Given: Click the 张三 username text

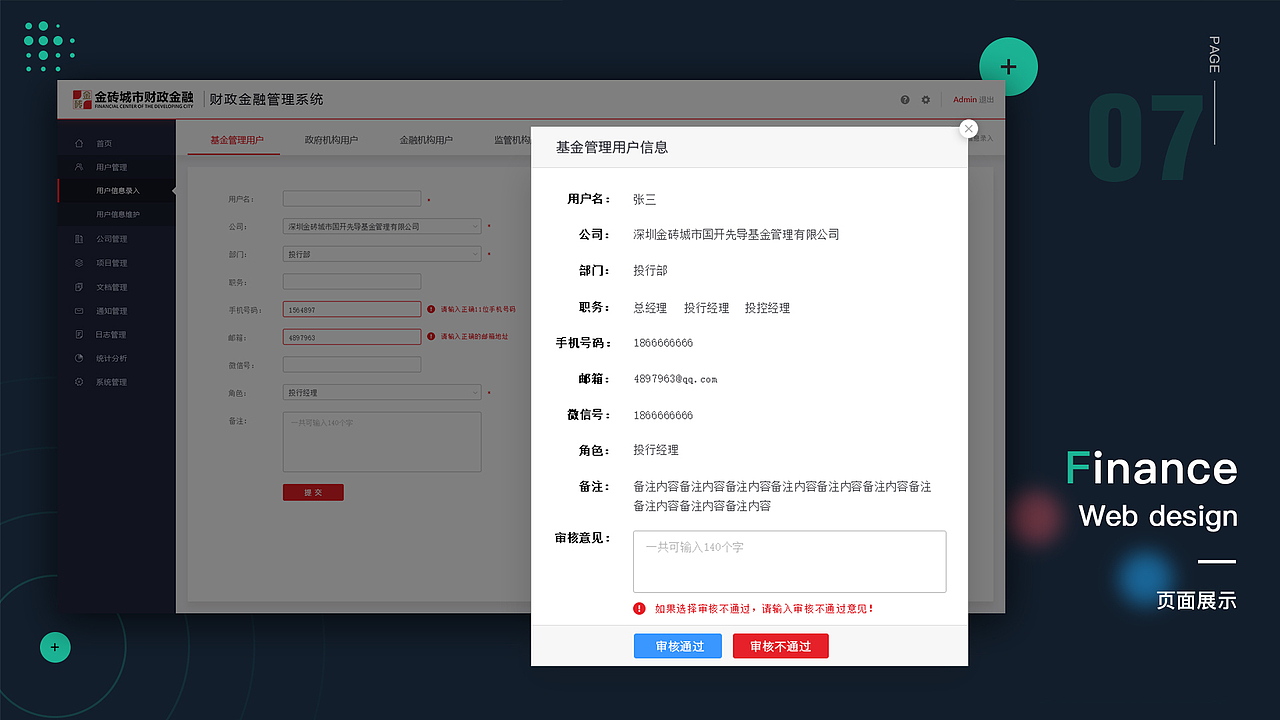Looking at the screenshot, I should click(644, 199).
